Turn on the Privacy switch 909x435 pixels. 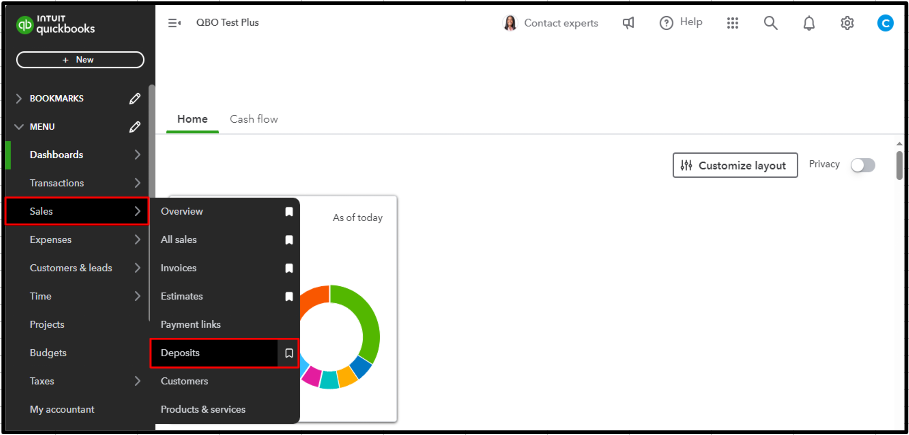coord(863,165)
